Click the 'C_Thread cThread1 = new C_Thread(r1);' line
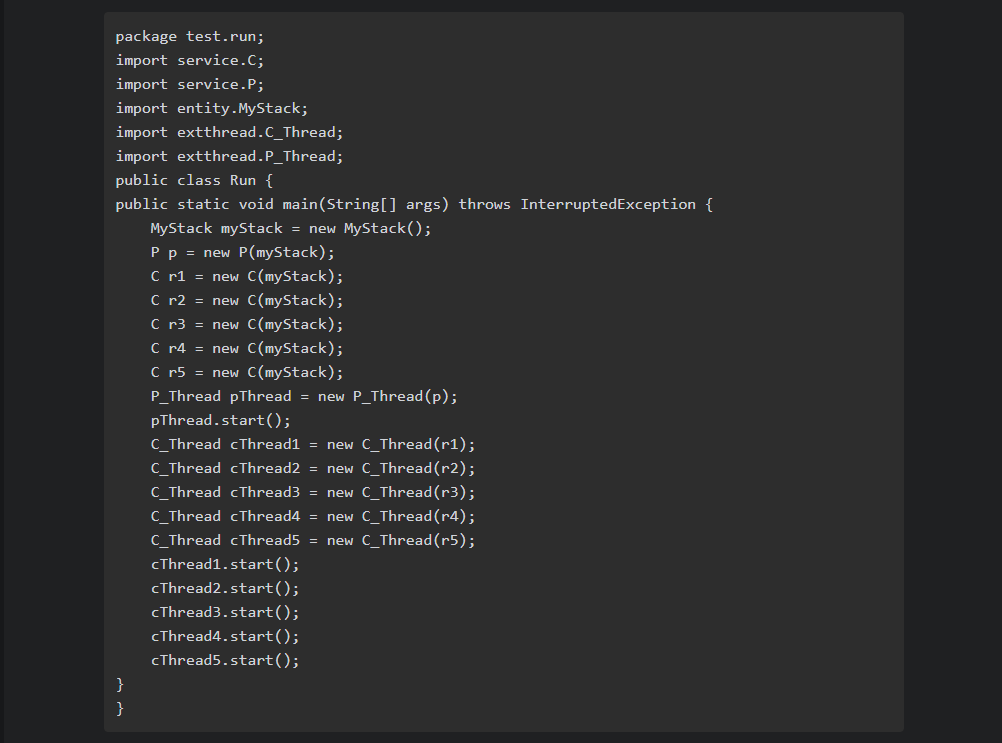Viewport: 1002px width, 743px height. (313, 445)
